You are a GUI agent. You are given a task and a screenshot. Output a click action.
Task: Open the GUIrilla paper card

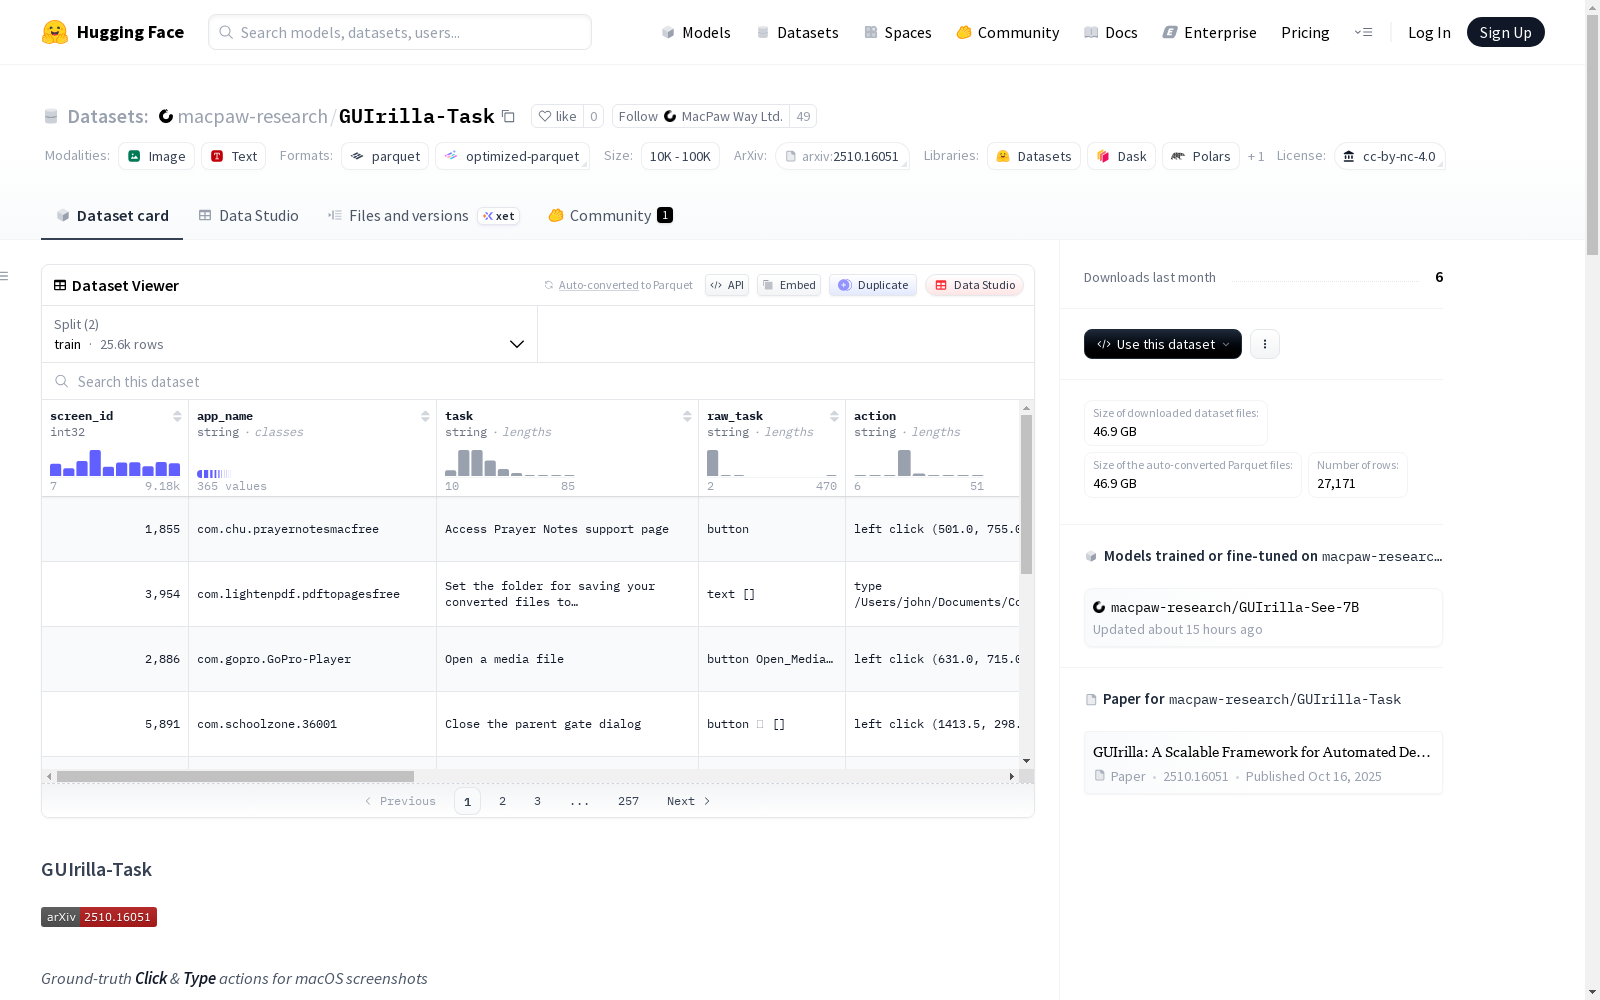[x=1263, y=763]
